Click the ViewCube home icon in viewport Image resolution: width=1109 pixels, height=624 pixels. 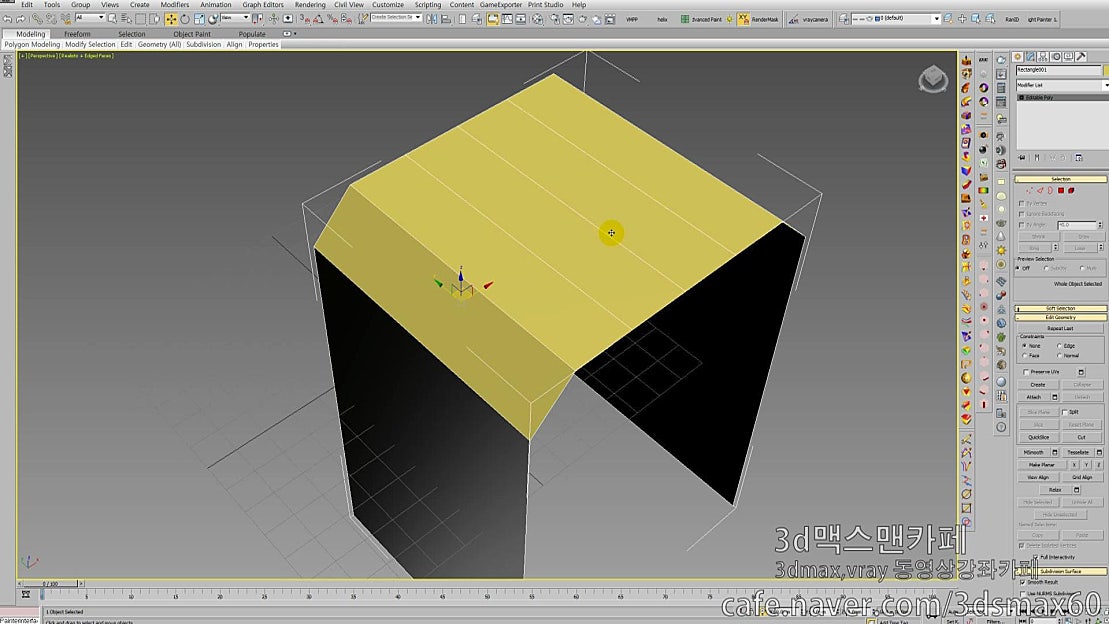(x=930, y=77)
